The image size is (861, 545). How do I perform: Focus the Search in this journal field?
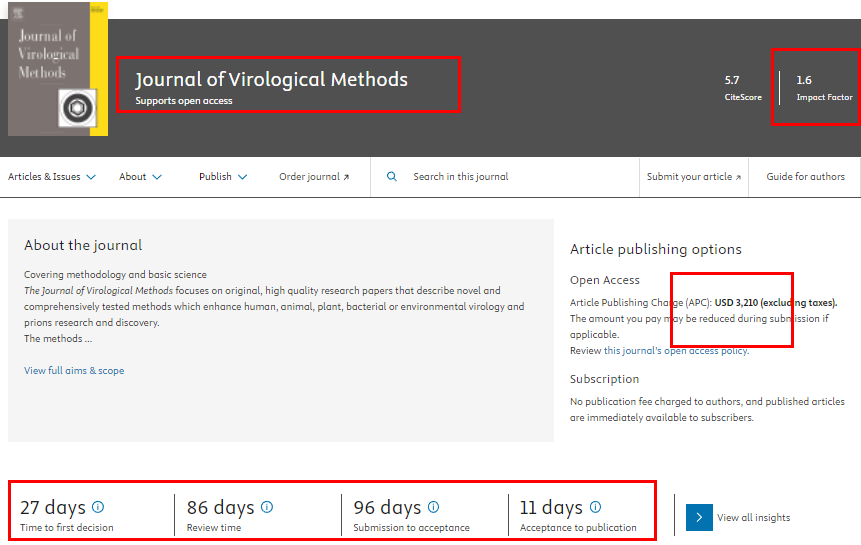505,177
